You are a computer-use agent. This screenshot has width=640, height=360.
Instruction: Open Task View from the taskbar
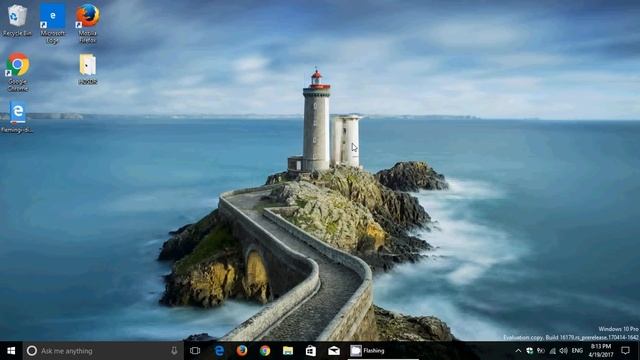click(195, 351)
